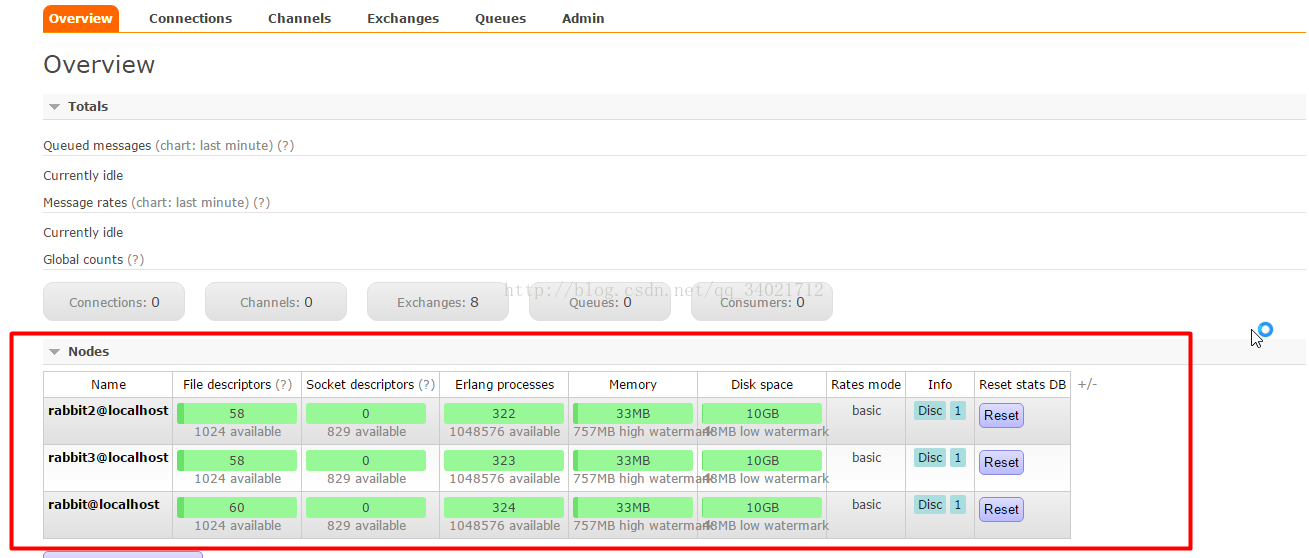Click the Queued messages chart range link
The height and width of the screenshot is (558, 1309).
pyautogui.click(x=214, y=146)
